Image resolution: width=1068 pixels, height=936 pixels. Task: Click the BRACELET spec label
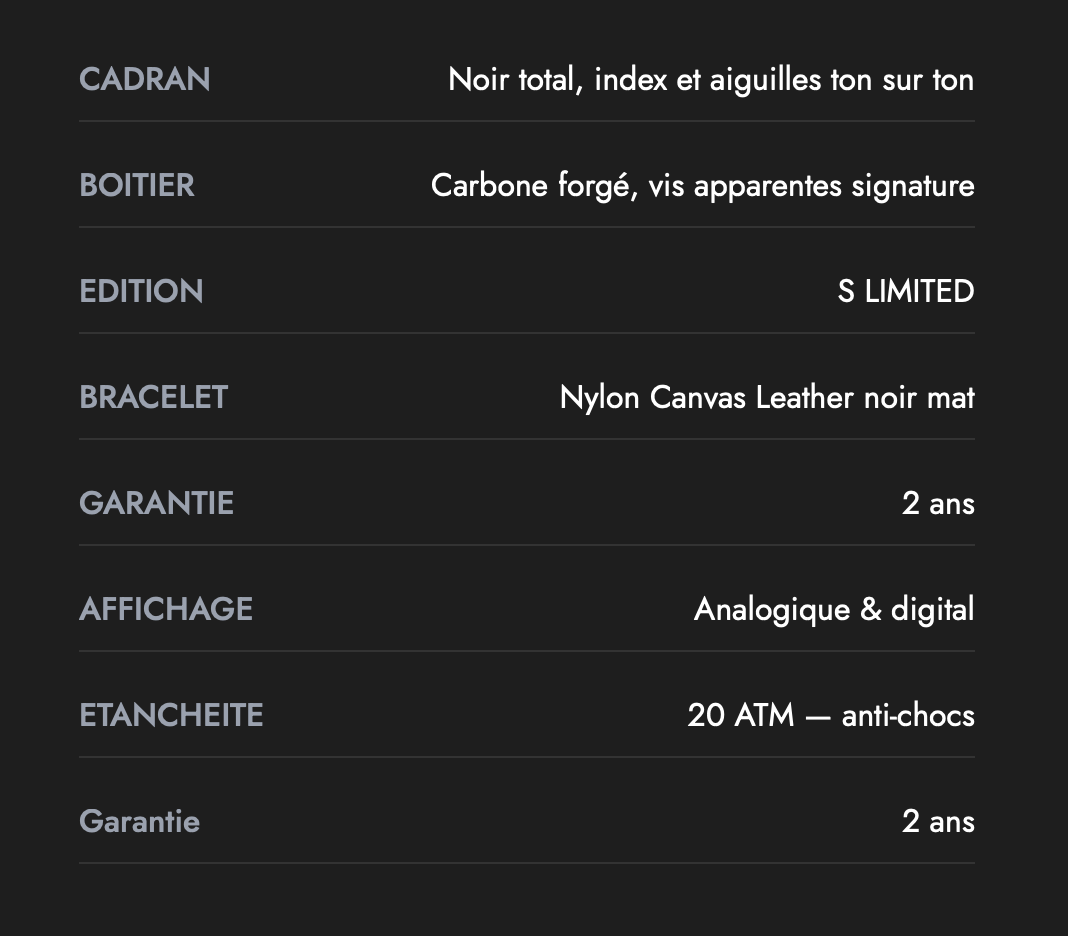coord(154,398)
